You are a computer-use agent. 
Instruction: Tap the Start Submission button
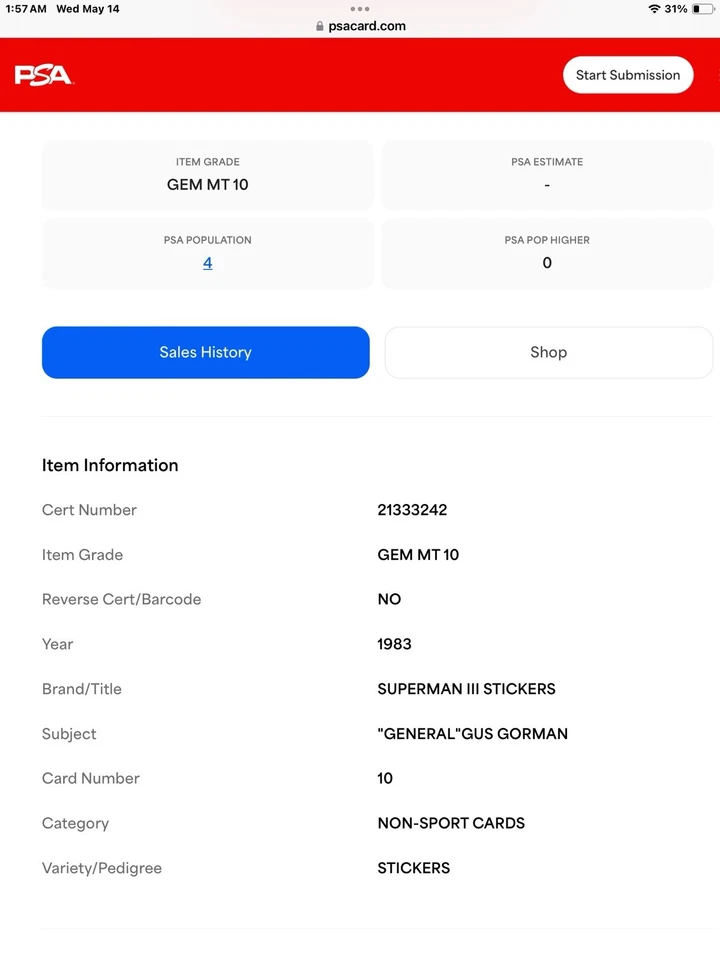tap(627, 75)
